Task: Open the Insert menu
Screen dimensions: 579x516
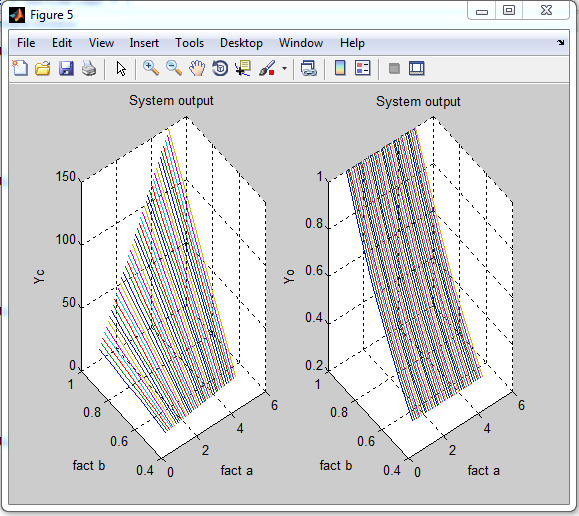Action: click(x=144, y=43)
